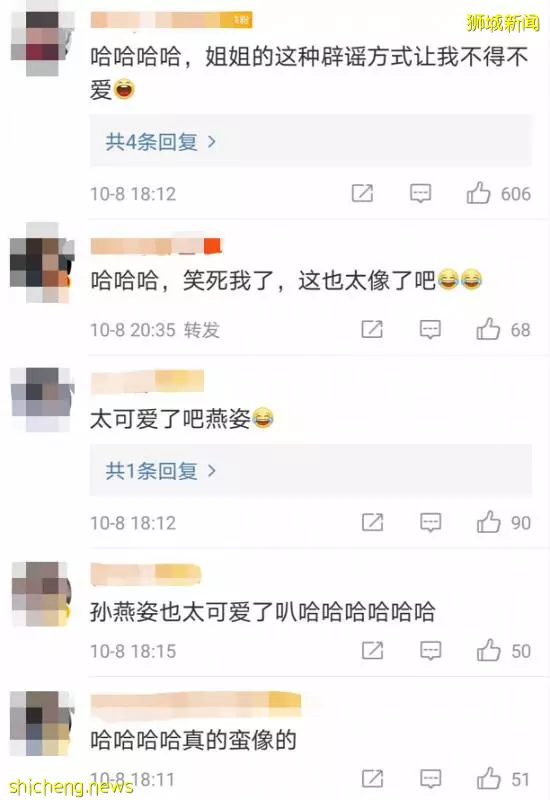This screenshot has height=800, width=550.
Task: Share the comment posted 10-8 18:12 with 606 likes
Action: [362, 193]
